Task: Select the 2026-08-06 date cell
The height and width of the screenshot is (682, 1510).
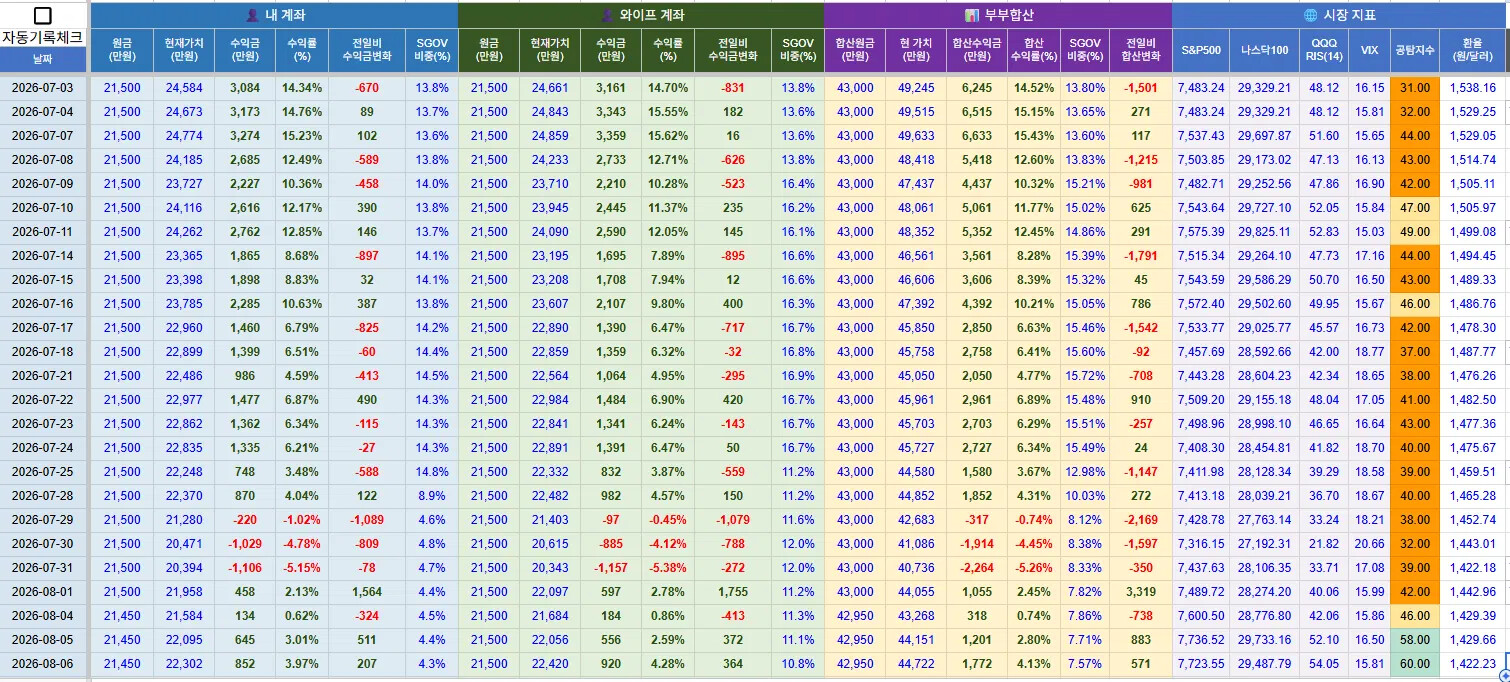Action: click(x=43, y=664)
